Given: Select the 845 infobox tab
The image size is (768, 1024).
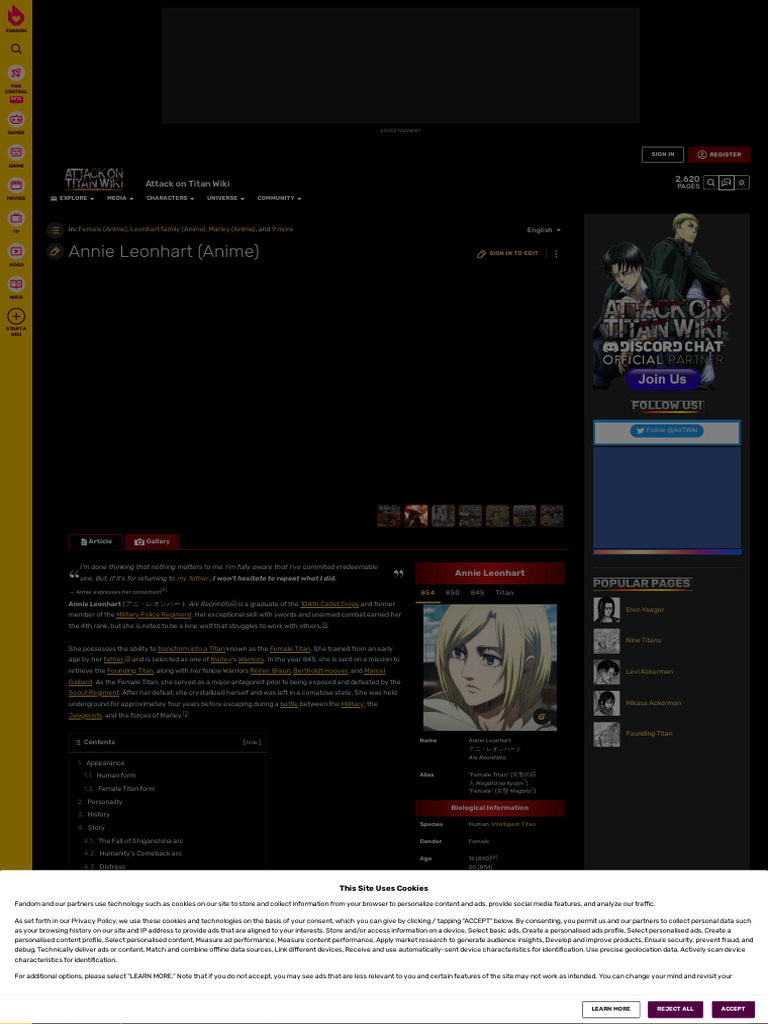Looking at the screenshot, I should pos(477,593).
